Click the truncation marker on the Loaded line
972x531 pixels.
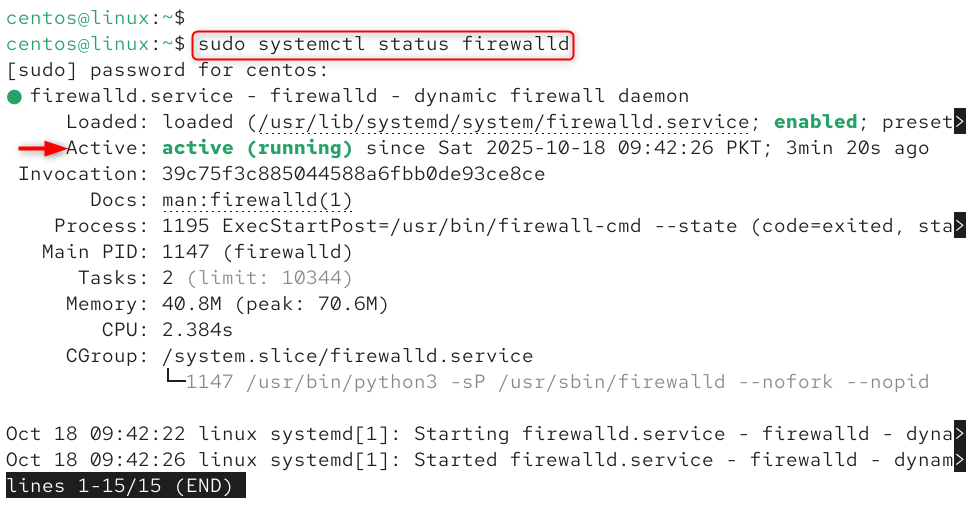tap(960, 123)
